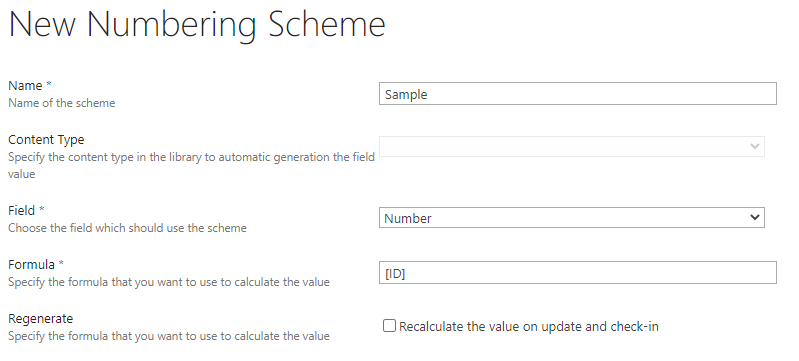
Task: Click the Formula input containing [ID]
Action: coord(577,273)
